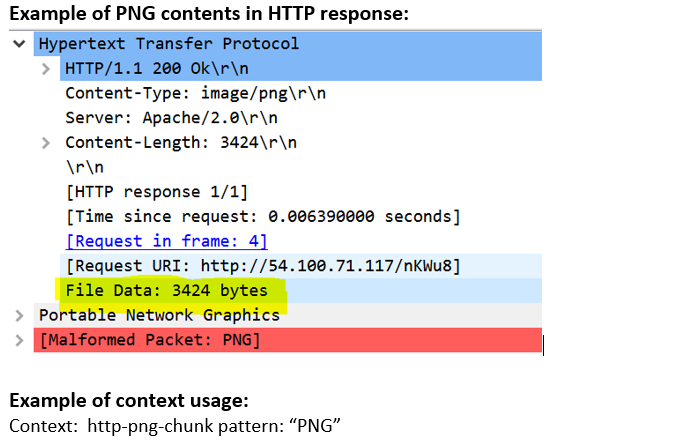Viewport: 696px width, 440px height.
Task: Click the File Data: 3424 bytes row
Action: coord(166,291)
